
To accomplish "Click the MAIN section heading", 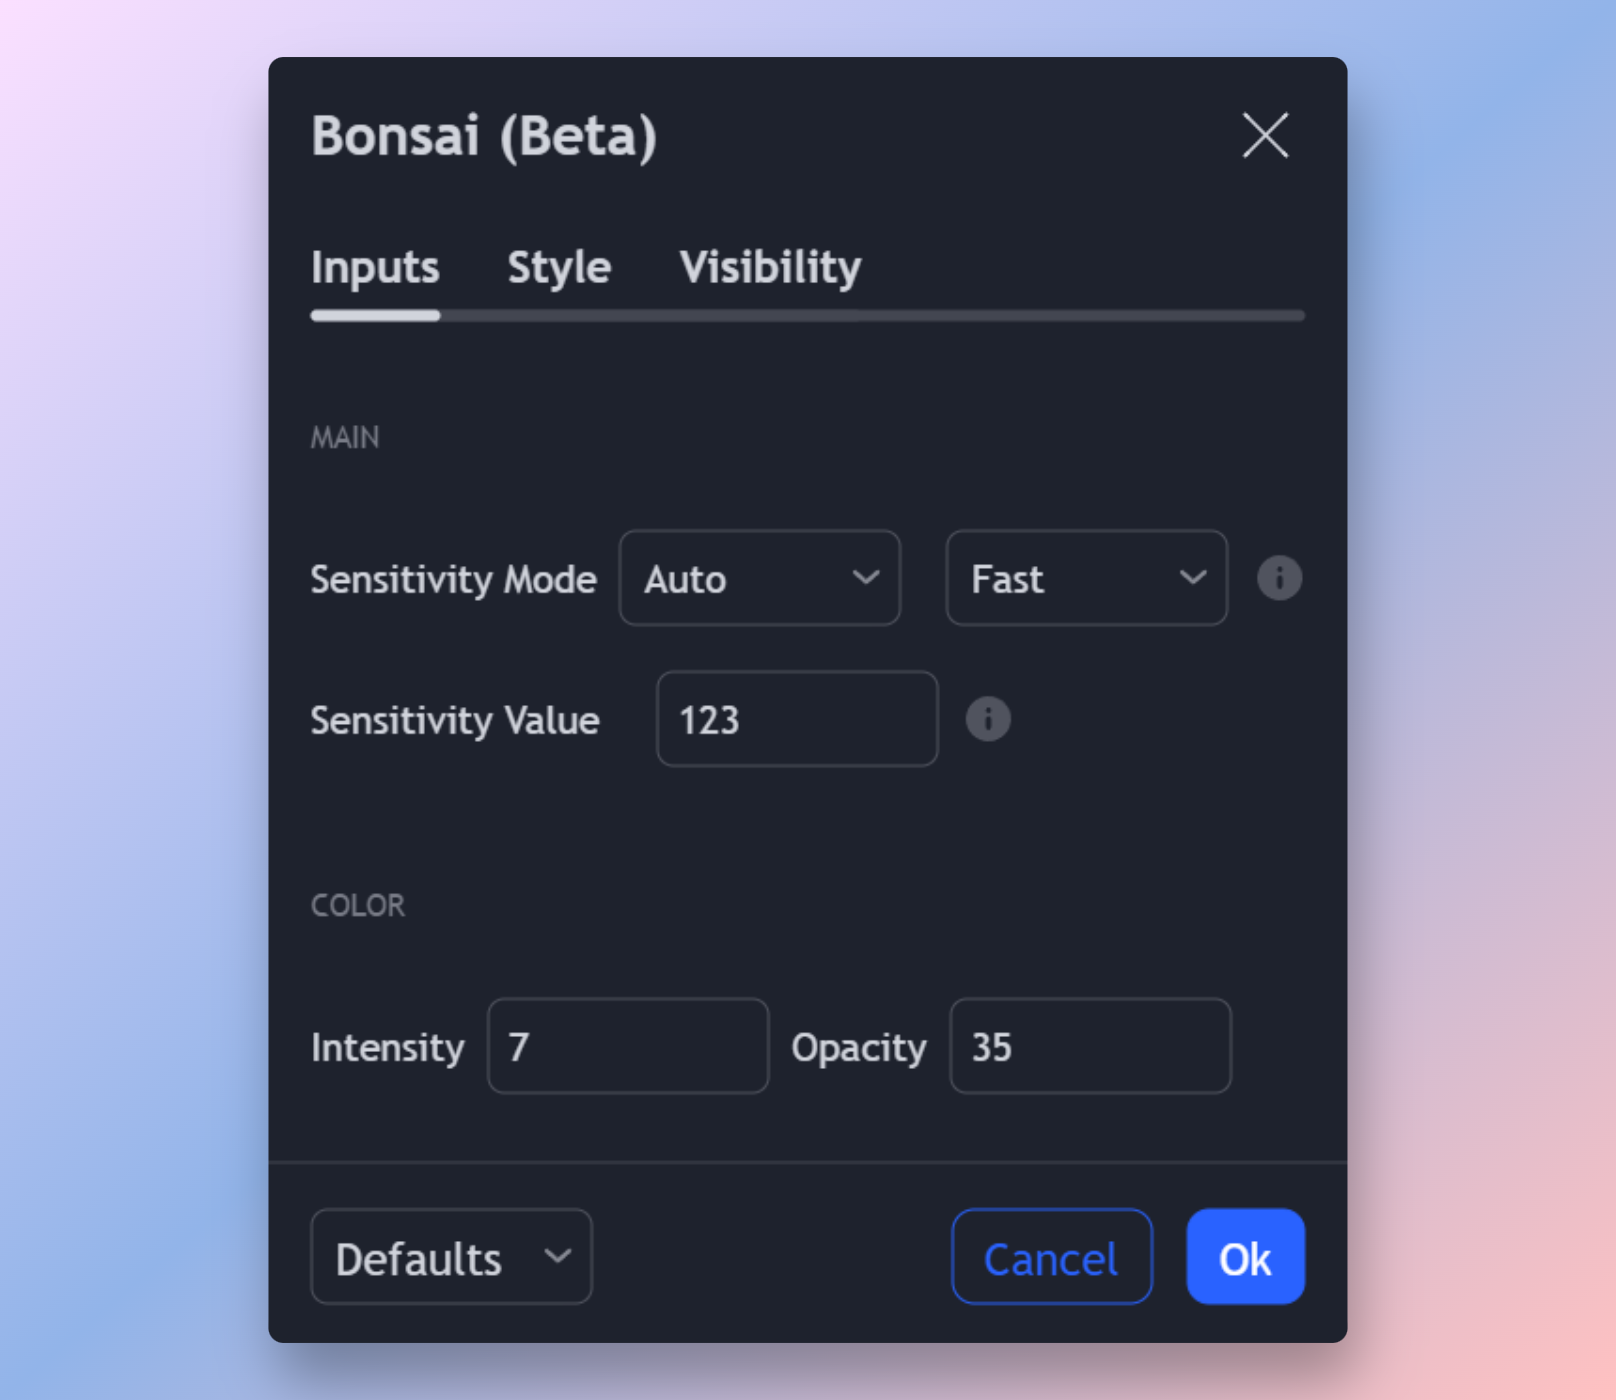I will coord(345,437).
